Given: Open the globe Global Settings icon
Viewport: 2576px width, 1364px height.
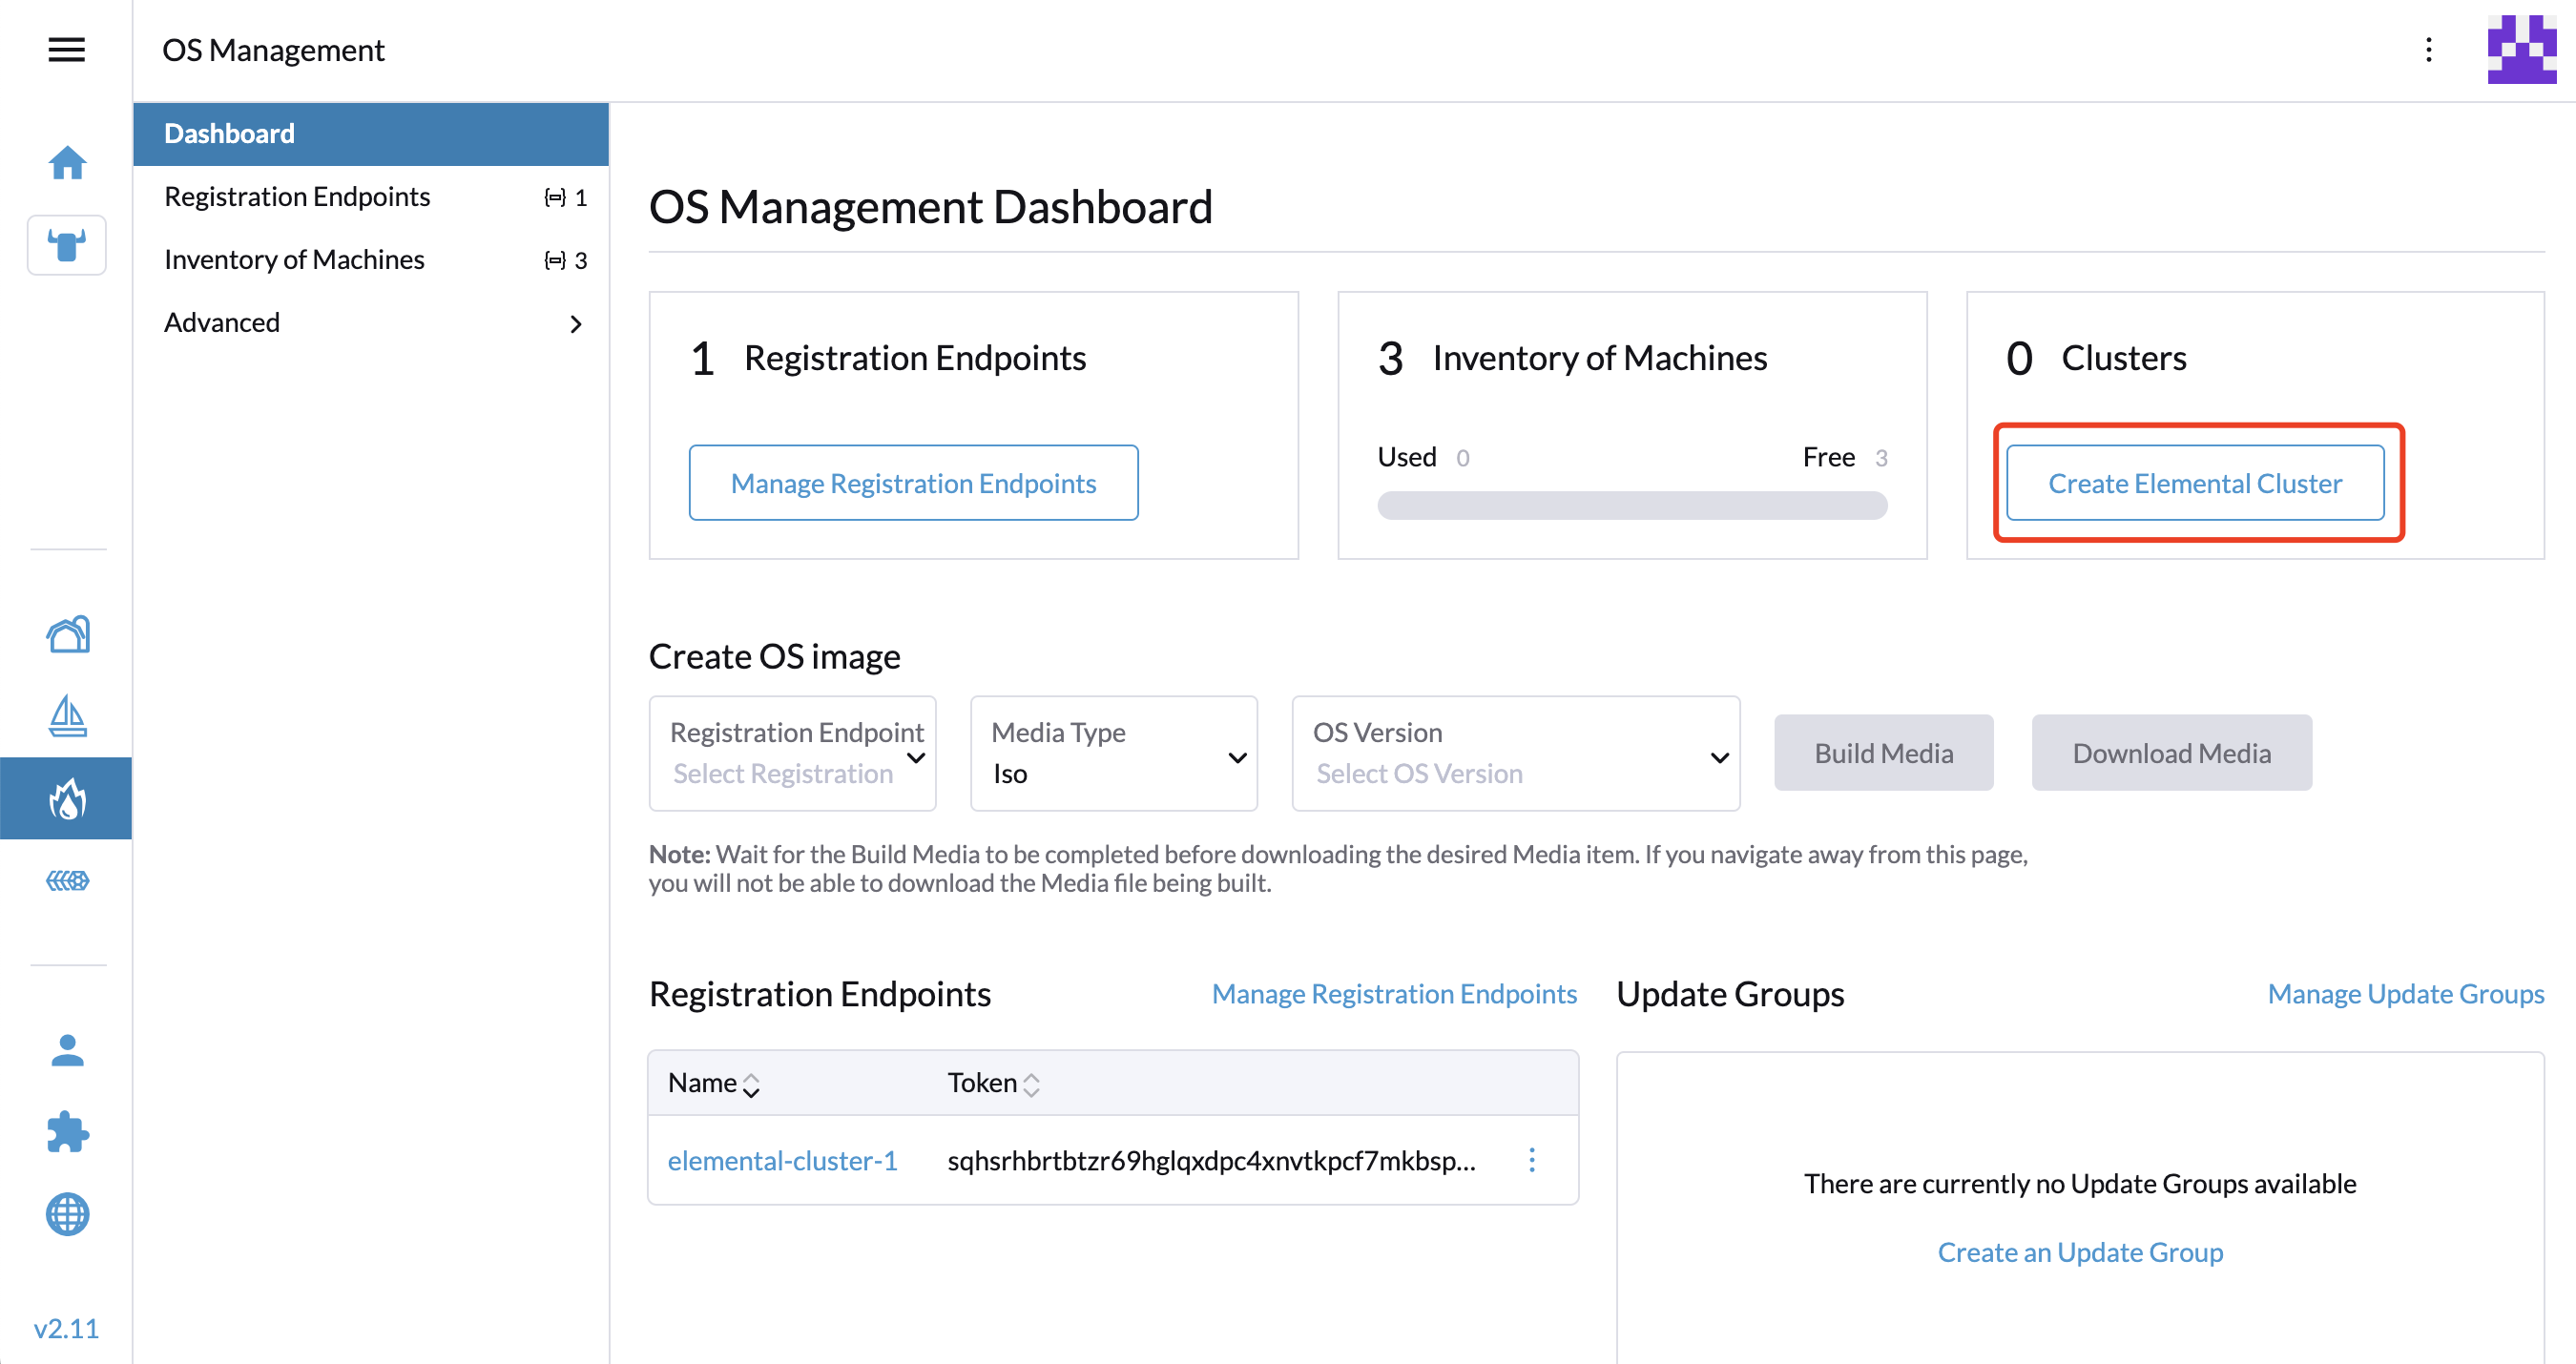Looking at the screenshot, I should click(67, 1214).
